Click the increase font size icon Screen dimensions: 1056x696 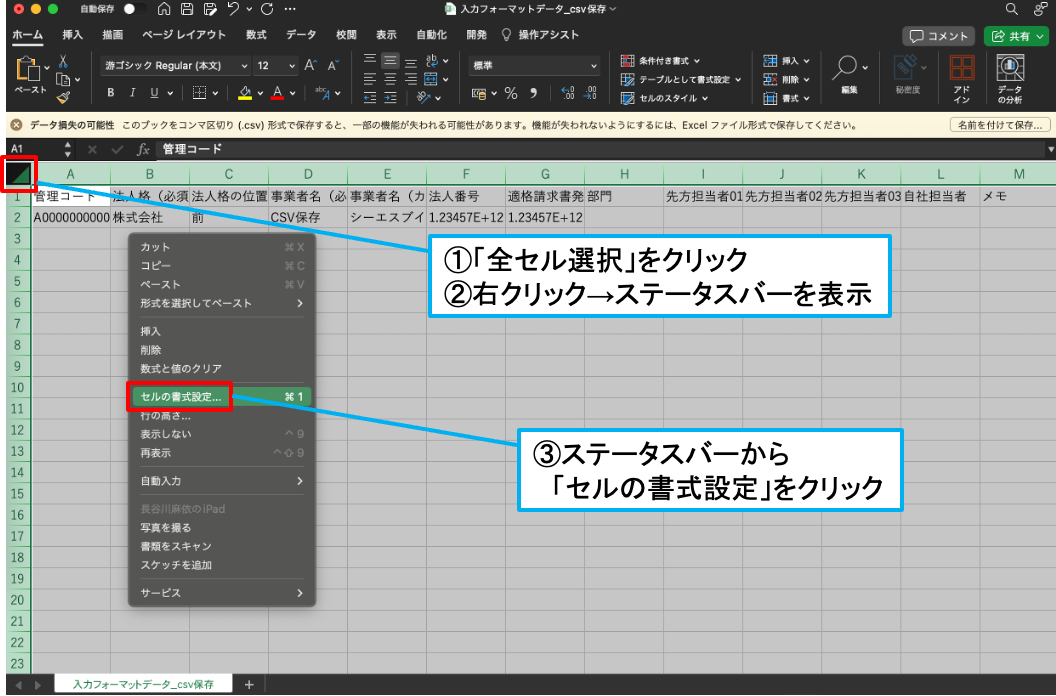point(310,65)
